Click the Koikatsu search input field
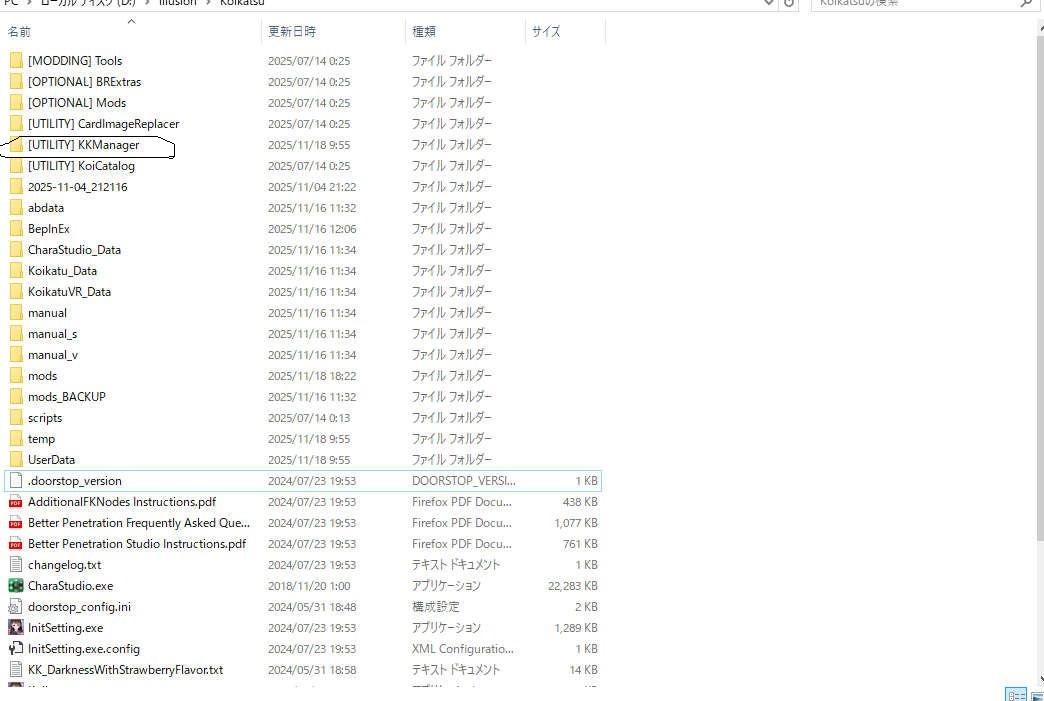This screenshot has width=1044, height=701. (x=910, y=4)
